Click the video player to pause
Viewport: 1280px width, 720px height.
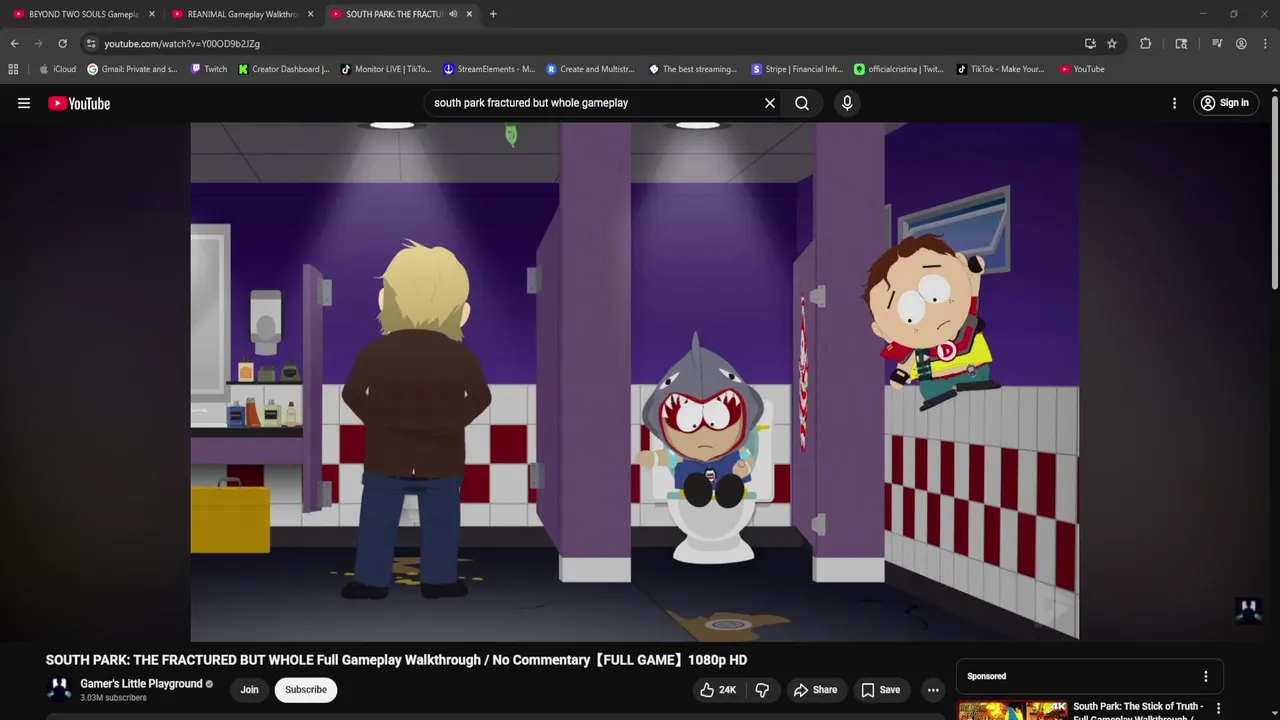coord(634,381)
